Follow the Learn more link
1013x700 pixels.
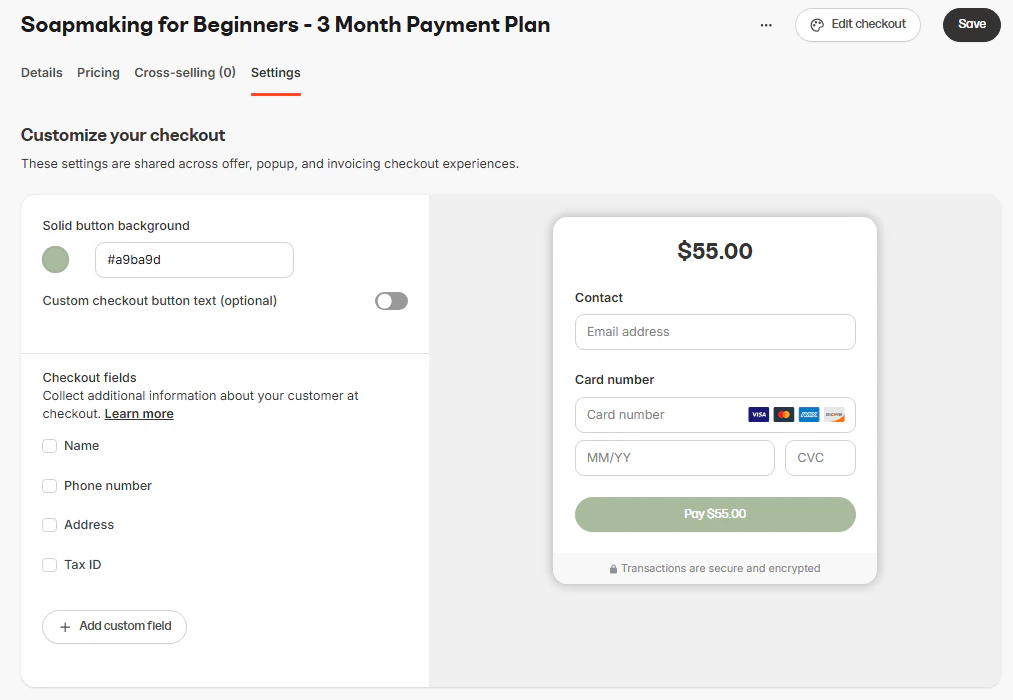pos(139,414)
